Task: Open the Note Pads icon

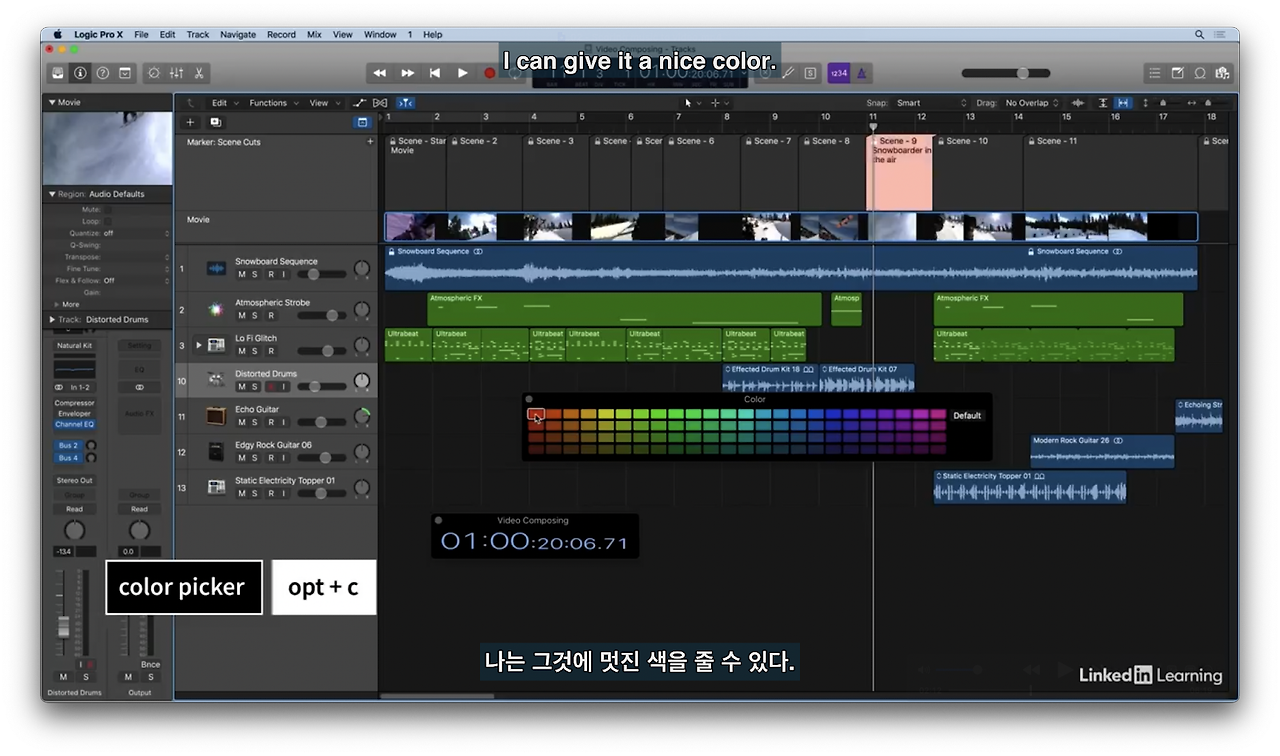Action: (x=1177, y=73)
